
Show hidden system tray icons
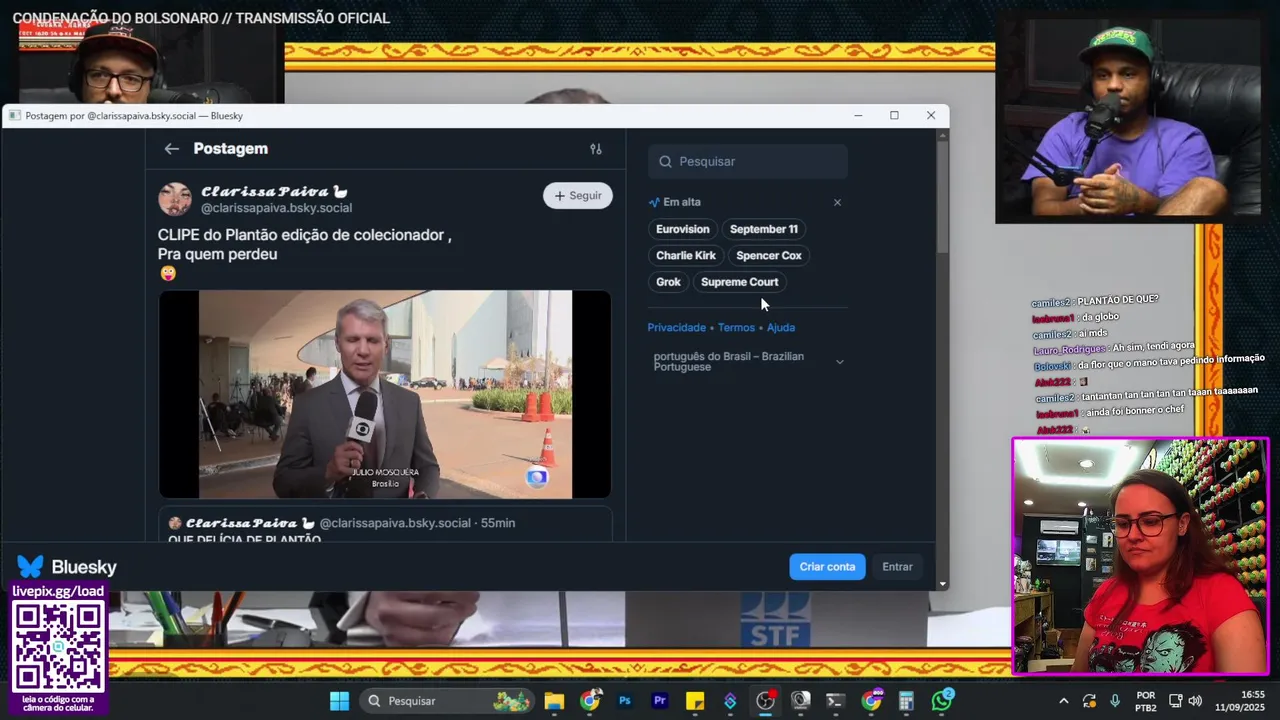tap(1063, 701)
